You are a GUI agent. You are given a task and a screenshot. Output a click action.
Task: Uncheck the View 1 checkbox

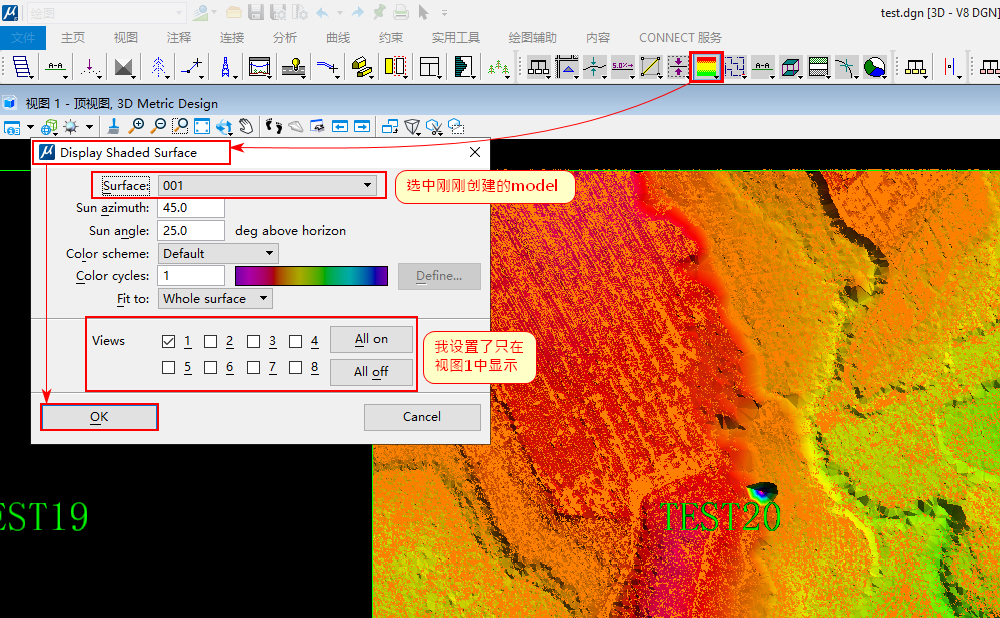click(168, 341)
